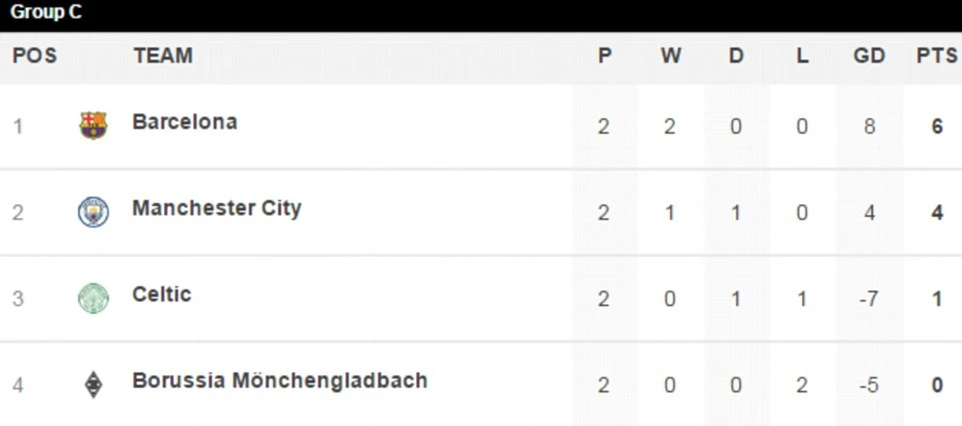Click the P played column header
962x426 pixels.
click(604, 56)
